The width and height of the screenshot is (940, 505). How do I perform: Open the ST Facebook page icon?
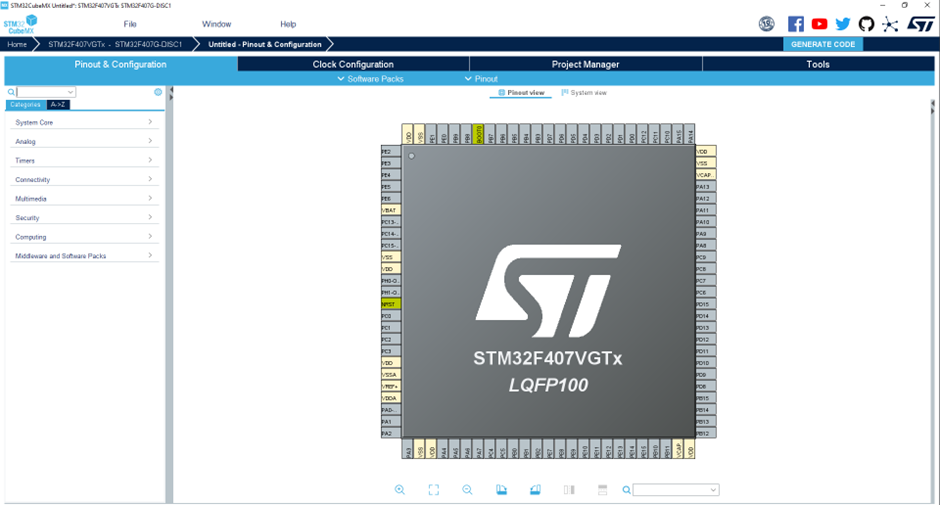(796, 24)
